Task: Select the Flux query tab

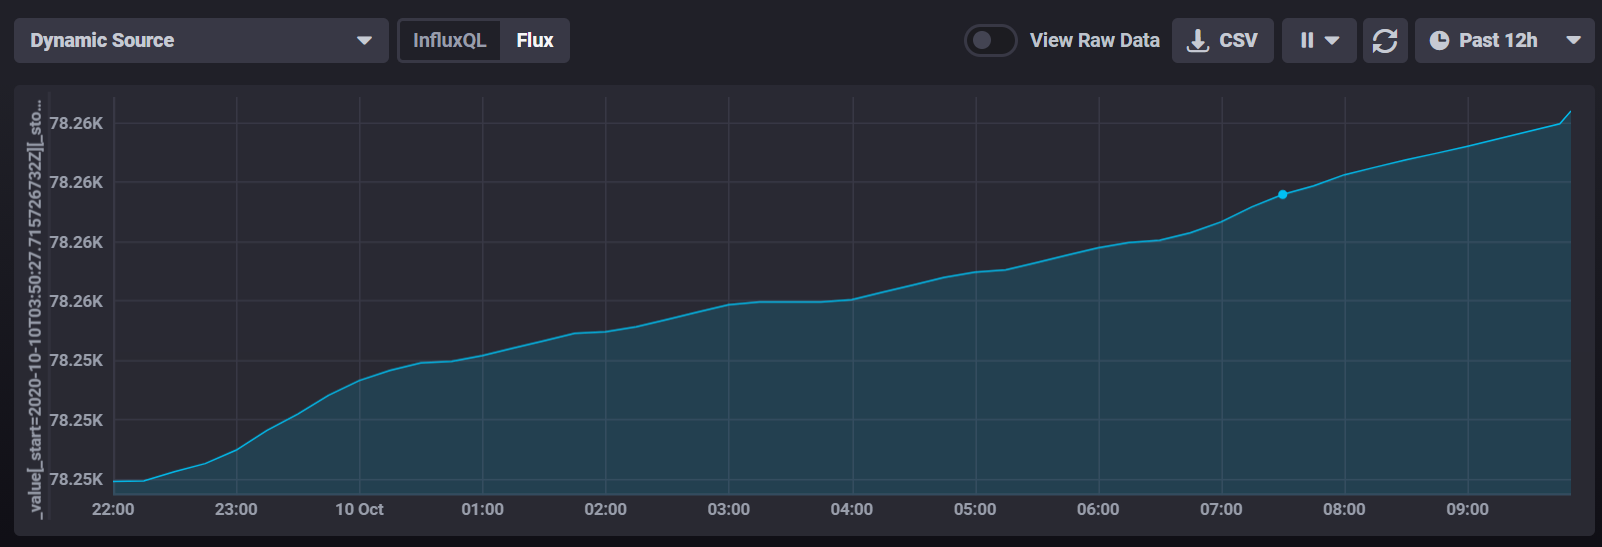Action: pyautogui.click(x=535, y=41)
